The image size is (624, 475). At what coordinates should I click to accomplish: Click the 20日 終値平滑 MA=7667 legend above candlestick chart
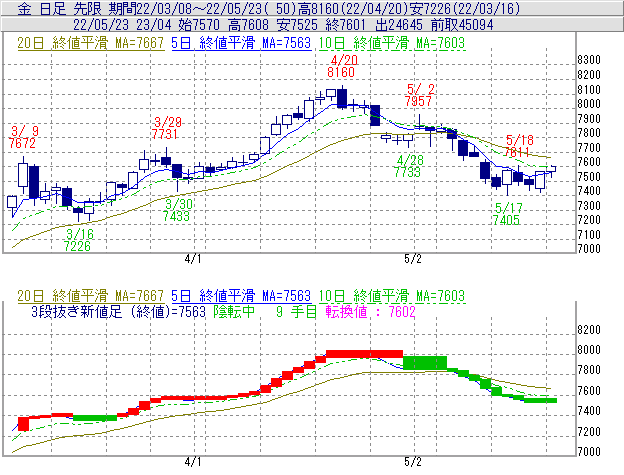(91, 43)
